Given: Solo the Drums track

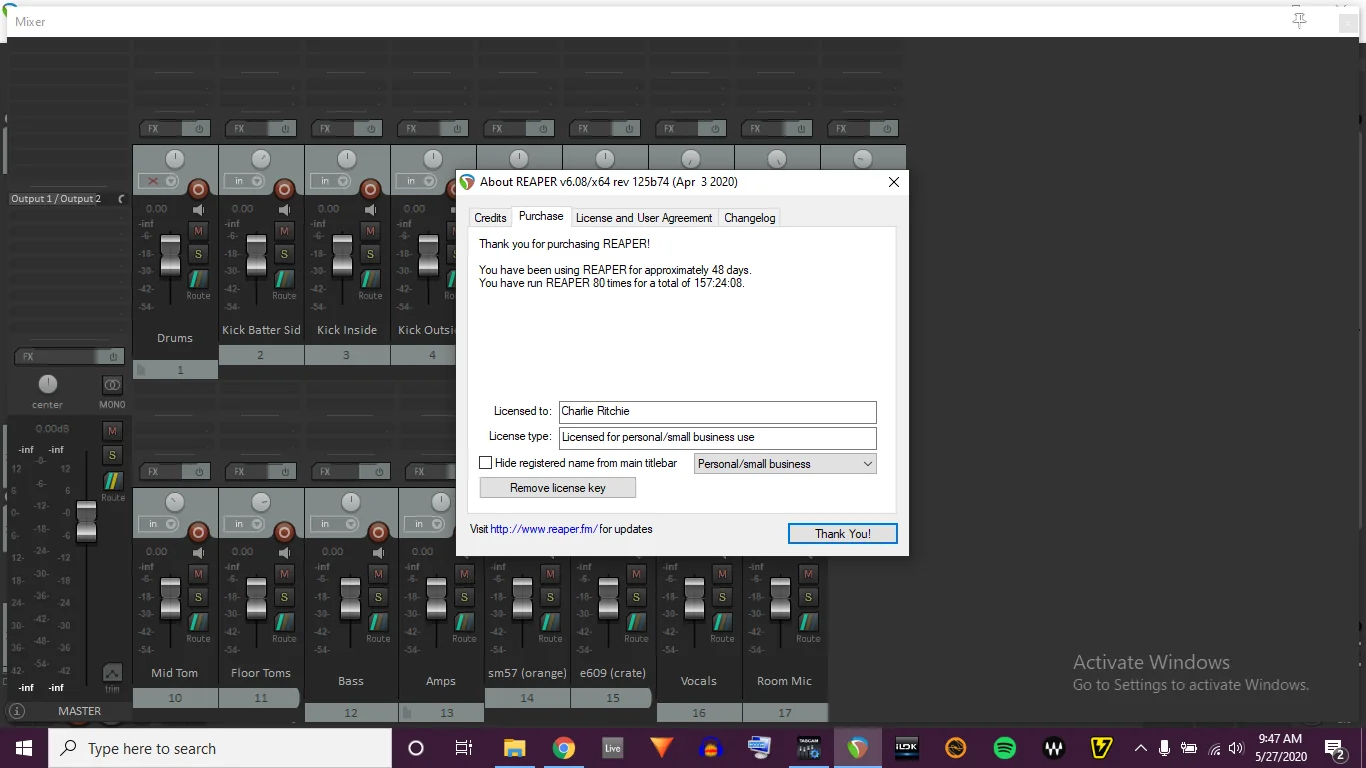Looking at the screenshot, I should coord(198,254).
